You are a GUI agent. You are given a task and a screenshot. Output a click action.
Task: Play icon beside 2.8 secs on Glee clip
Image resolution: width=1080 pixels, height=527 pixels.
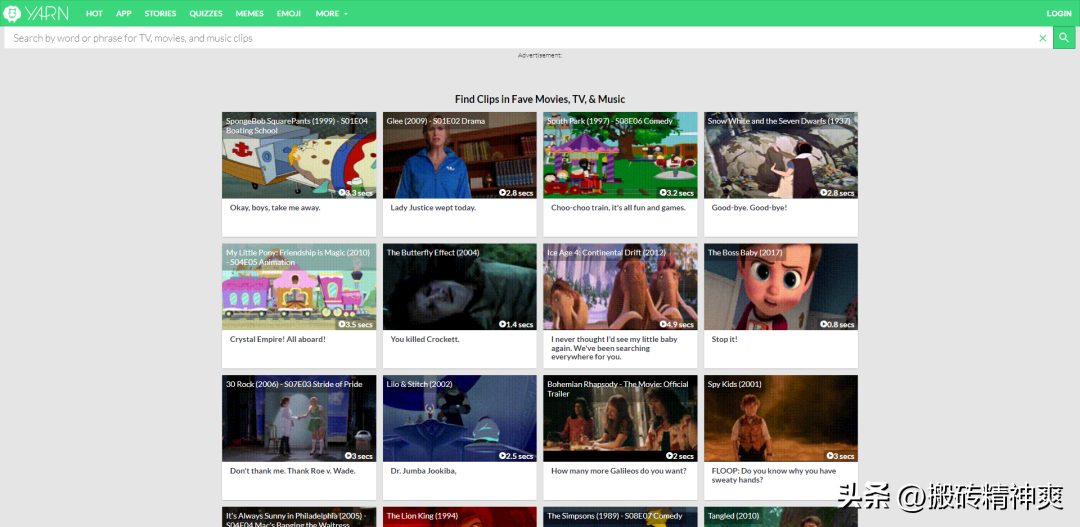pos(502,193)
